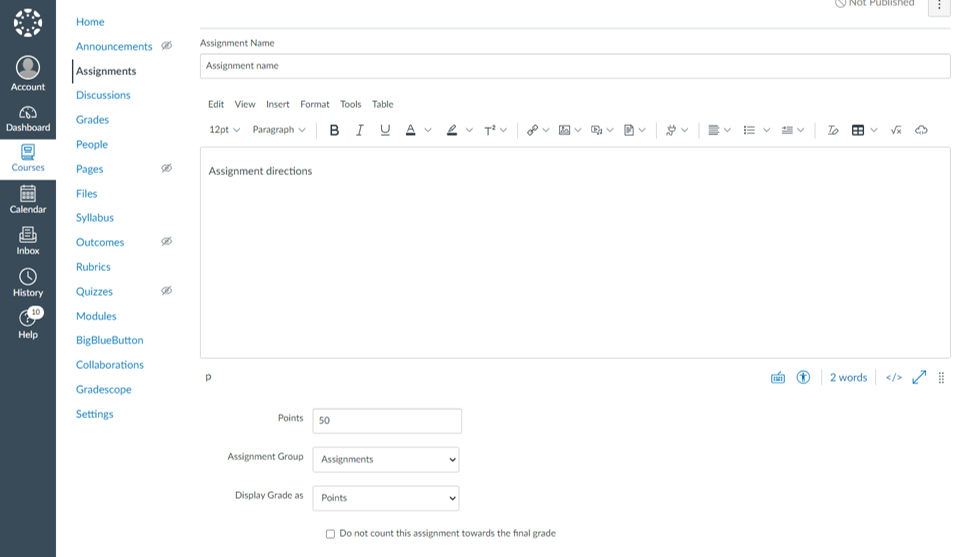Toggle bold formatting in editor toolbar
The width and height of the screenshot is (959, 557).
334,130
